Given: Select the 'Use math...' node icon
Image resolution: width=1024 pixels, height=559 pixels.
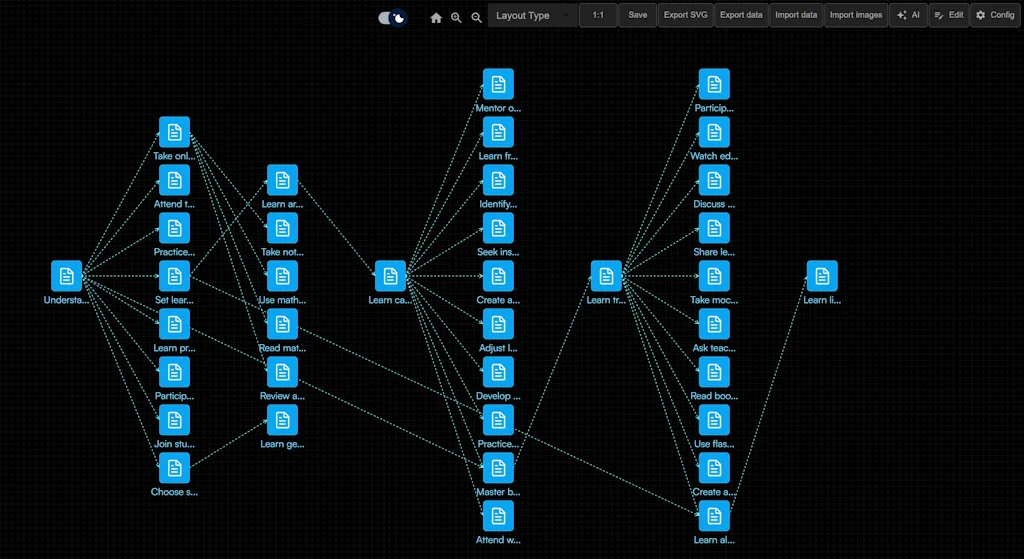Looking at the screenshot, I should [282, 276].
